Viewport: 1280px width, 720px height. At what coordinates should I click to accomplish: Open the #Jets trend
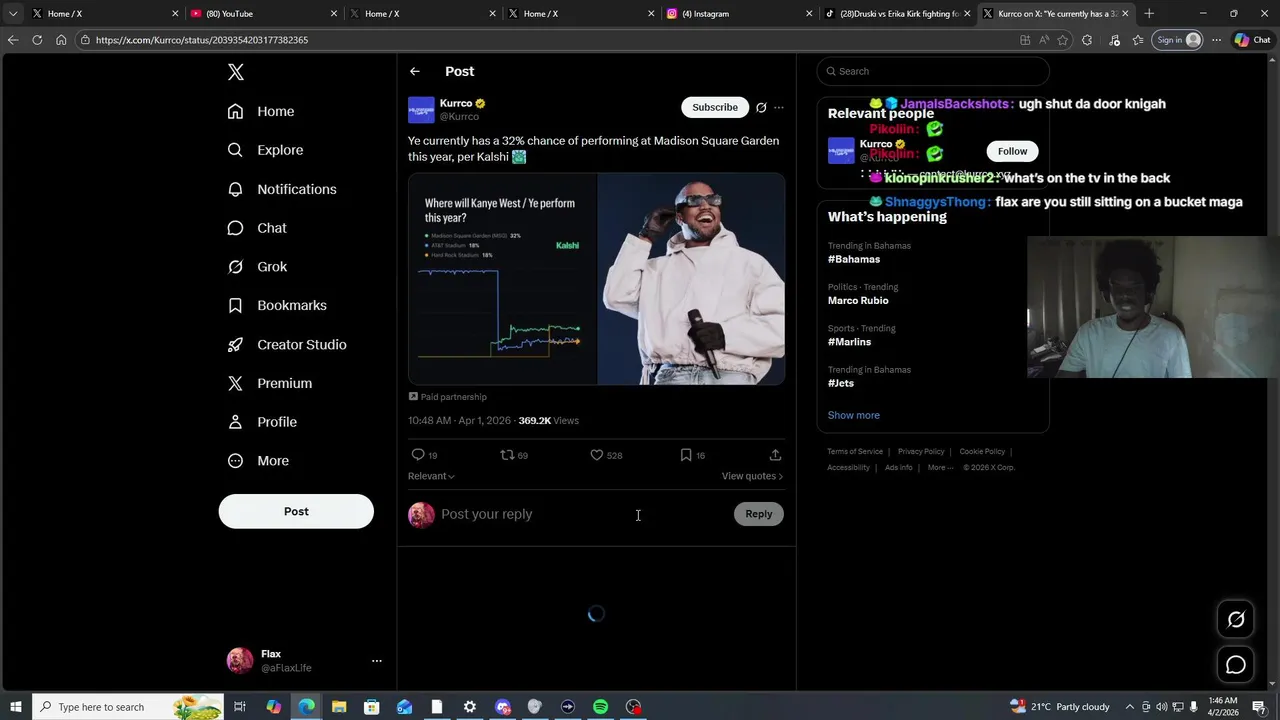pyautogui.click(x=841, y=383)
